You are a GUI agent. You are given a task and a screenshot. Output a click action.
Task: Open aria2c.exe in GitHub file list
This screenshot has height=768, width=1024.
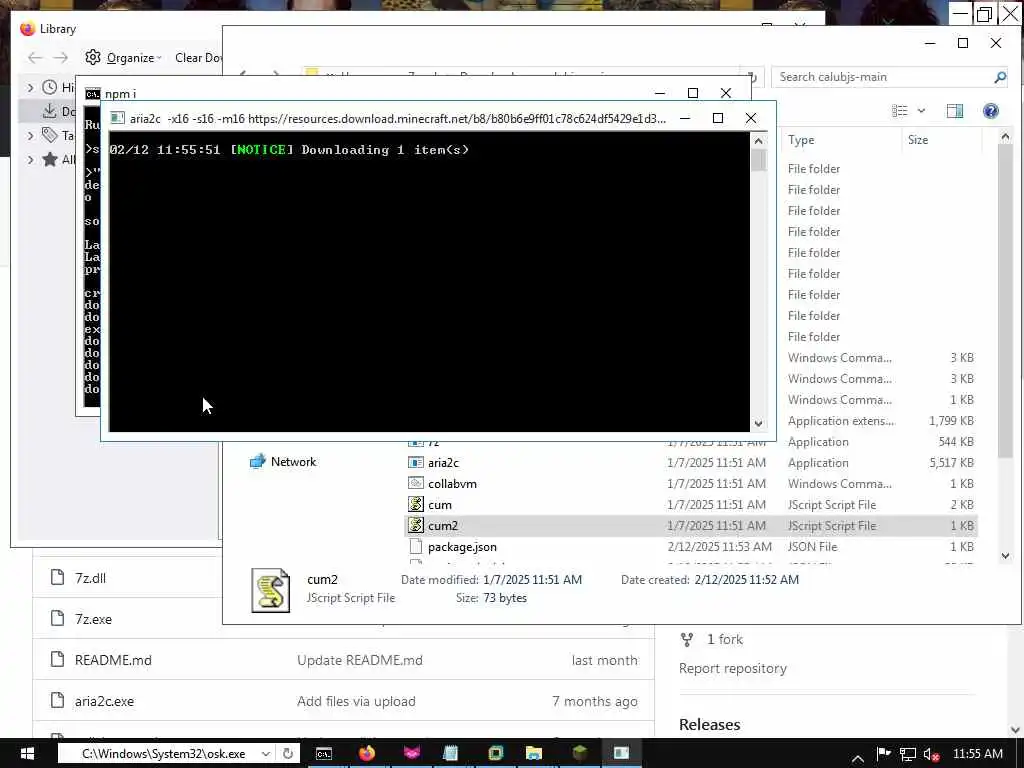pos(104,701)
